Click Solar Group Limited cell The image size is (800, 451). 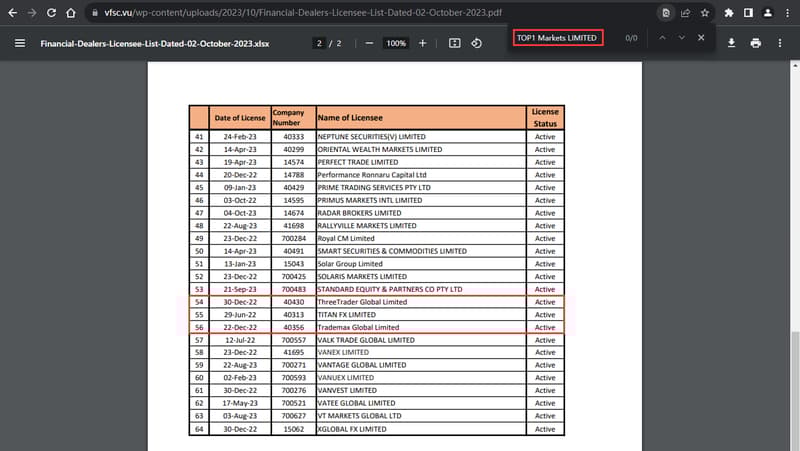(x=421, y=264)
